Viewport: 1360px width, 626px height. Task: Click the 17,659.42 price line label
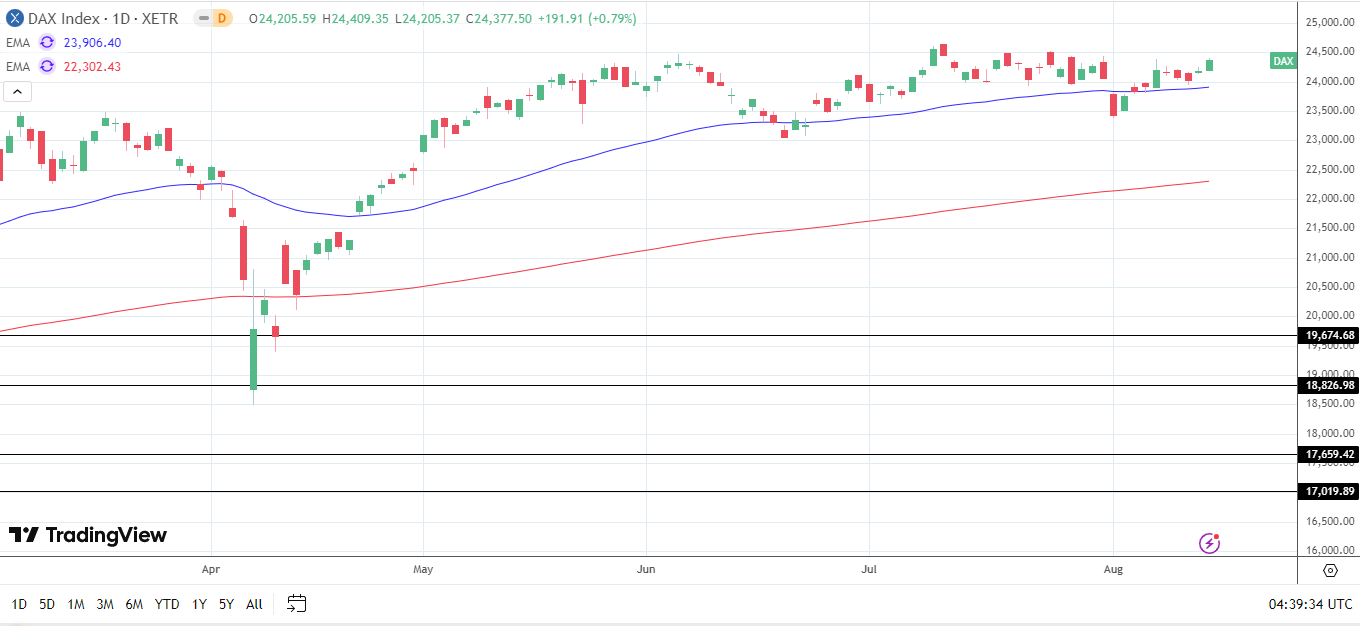point(1329,454)
